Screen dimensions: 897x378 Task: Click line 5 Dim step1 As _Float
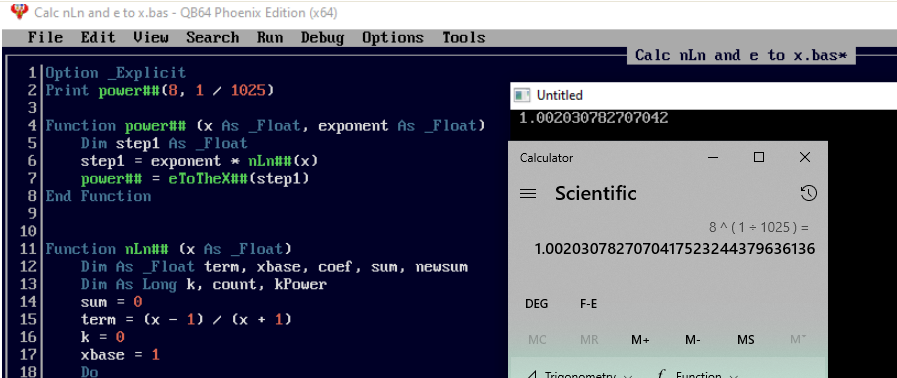[x=164, y=143]
